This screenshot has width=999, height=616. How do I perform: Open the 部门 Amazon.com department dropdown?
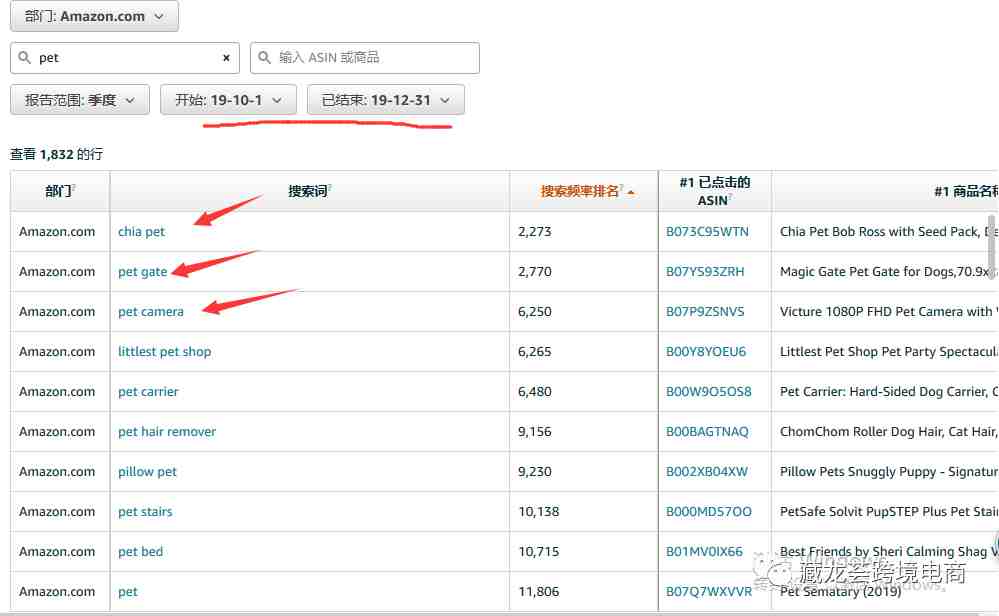(x=94, y=16)
